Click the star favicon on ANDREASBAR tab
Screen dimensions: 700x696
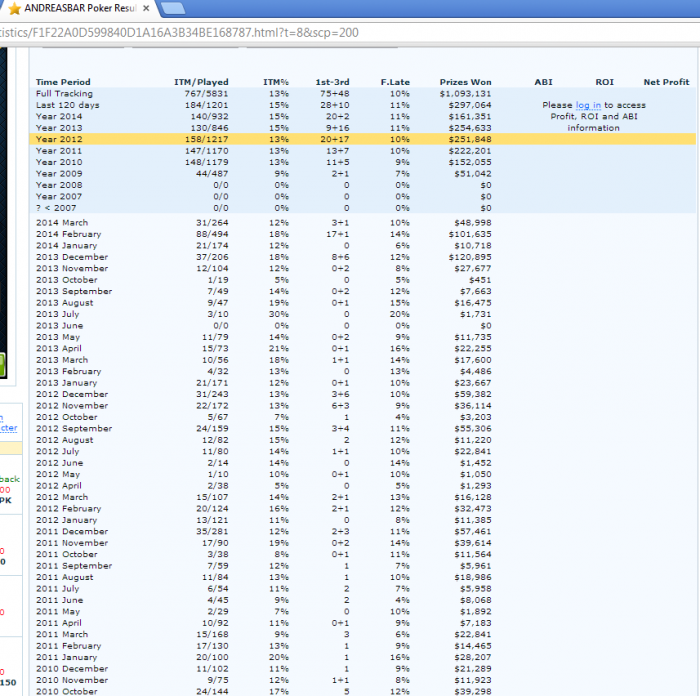coord(14,8)
